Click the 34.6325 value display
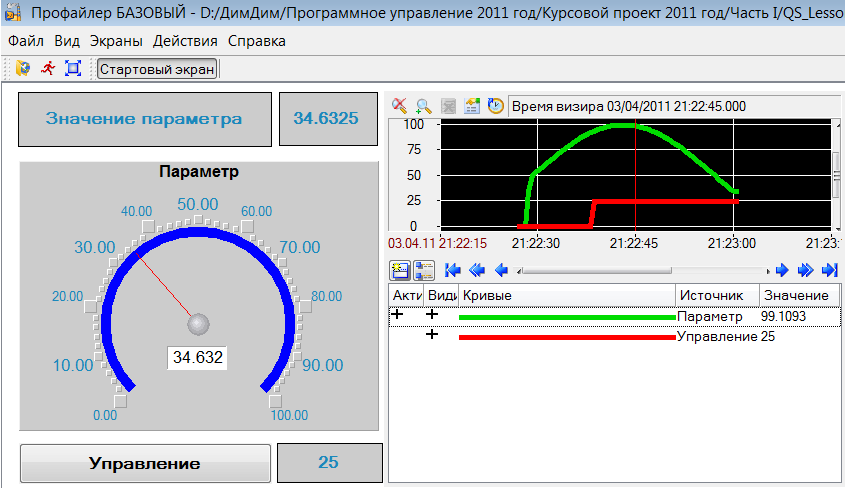The width and height of the screenshot is (845, 488). pos(328,118)
